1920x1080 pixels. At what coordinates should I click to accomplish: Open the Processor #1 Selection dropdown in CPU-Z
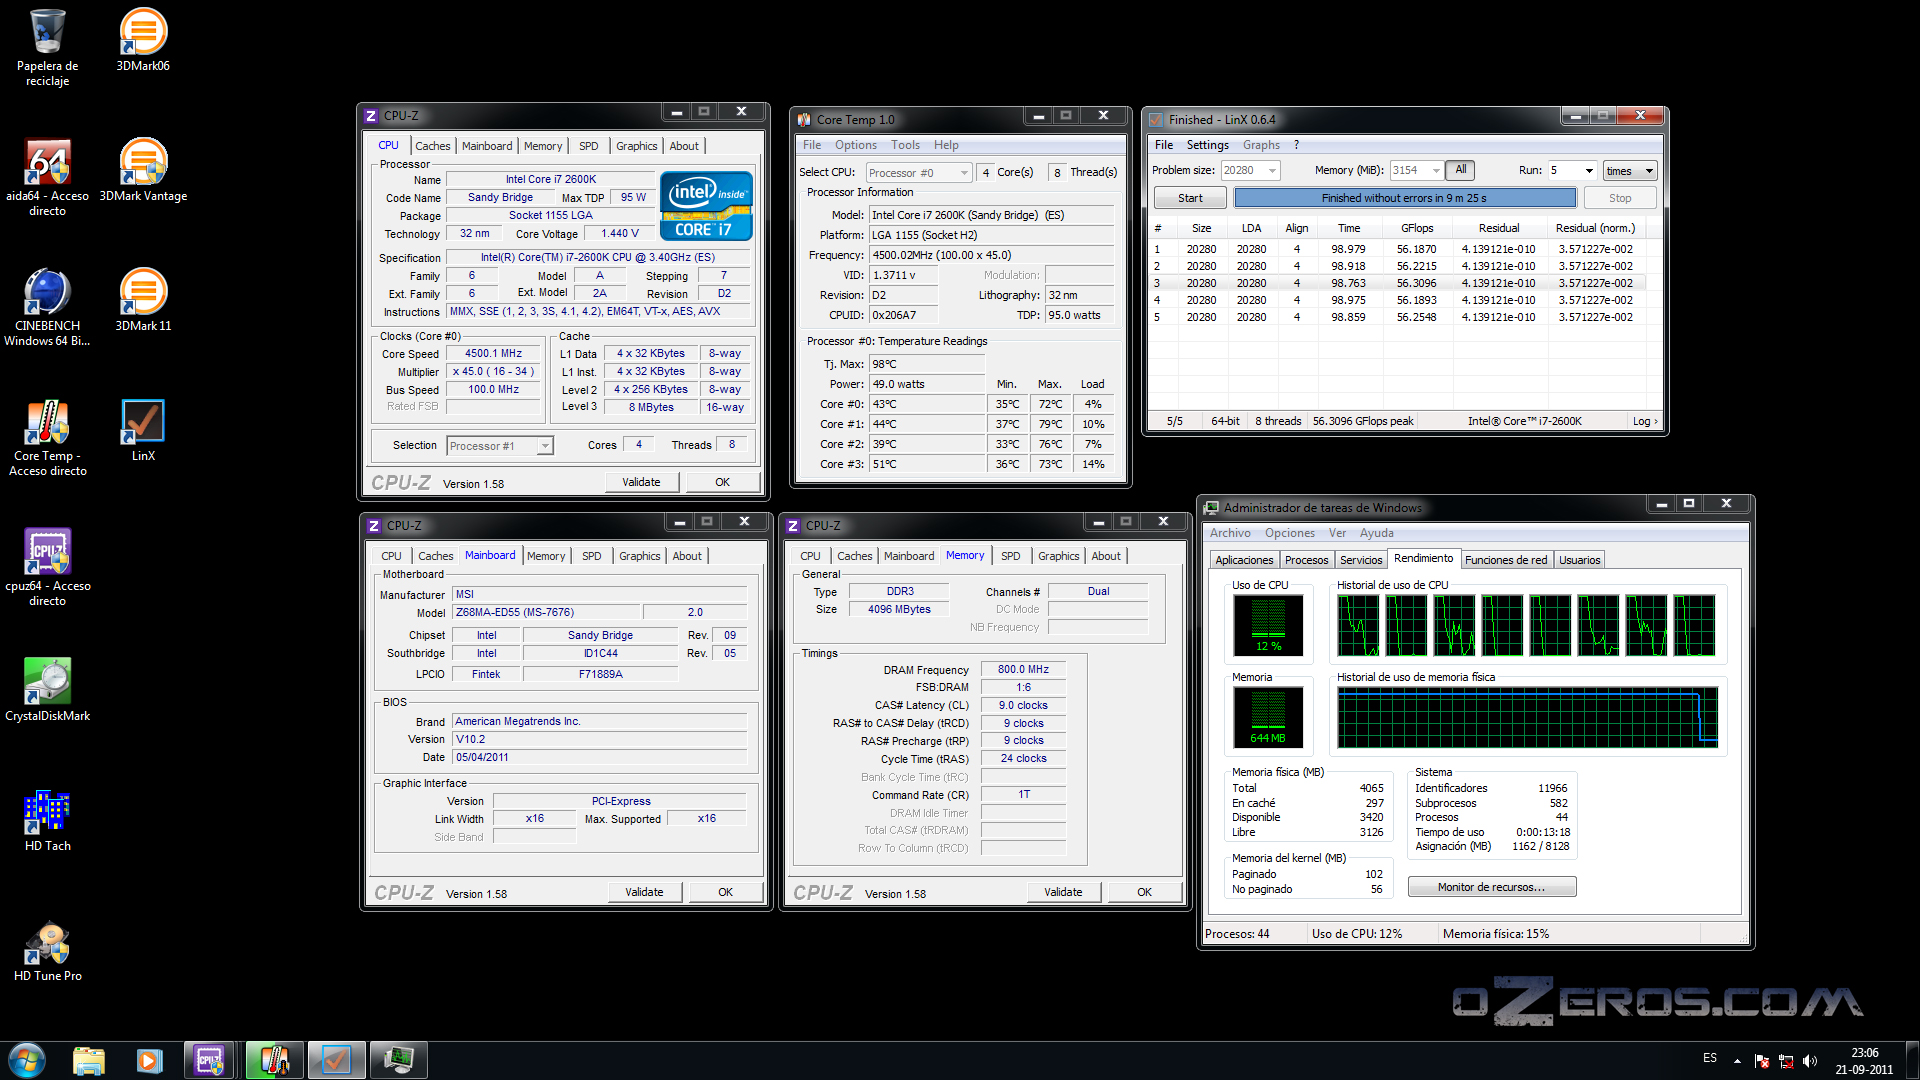pyautogui.click(x=500, y=446)
